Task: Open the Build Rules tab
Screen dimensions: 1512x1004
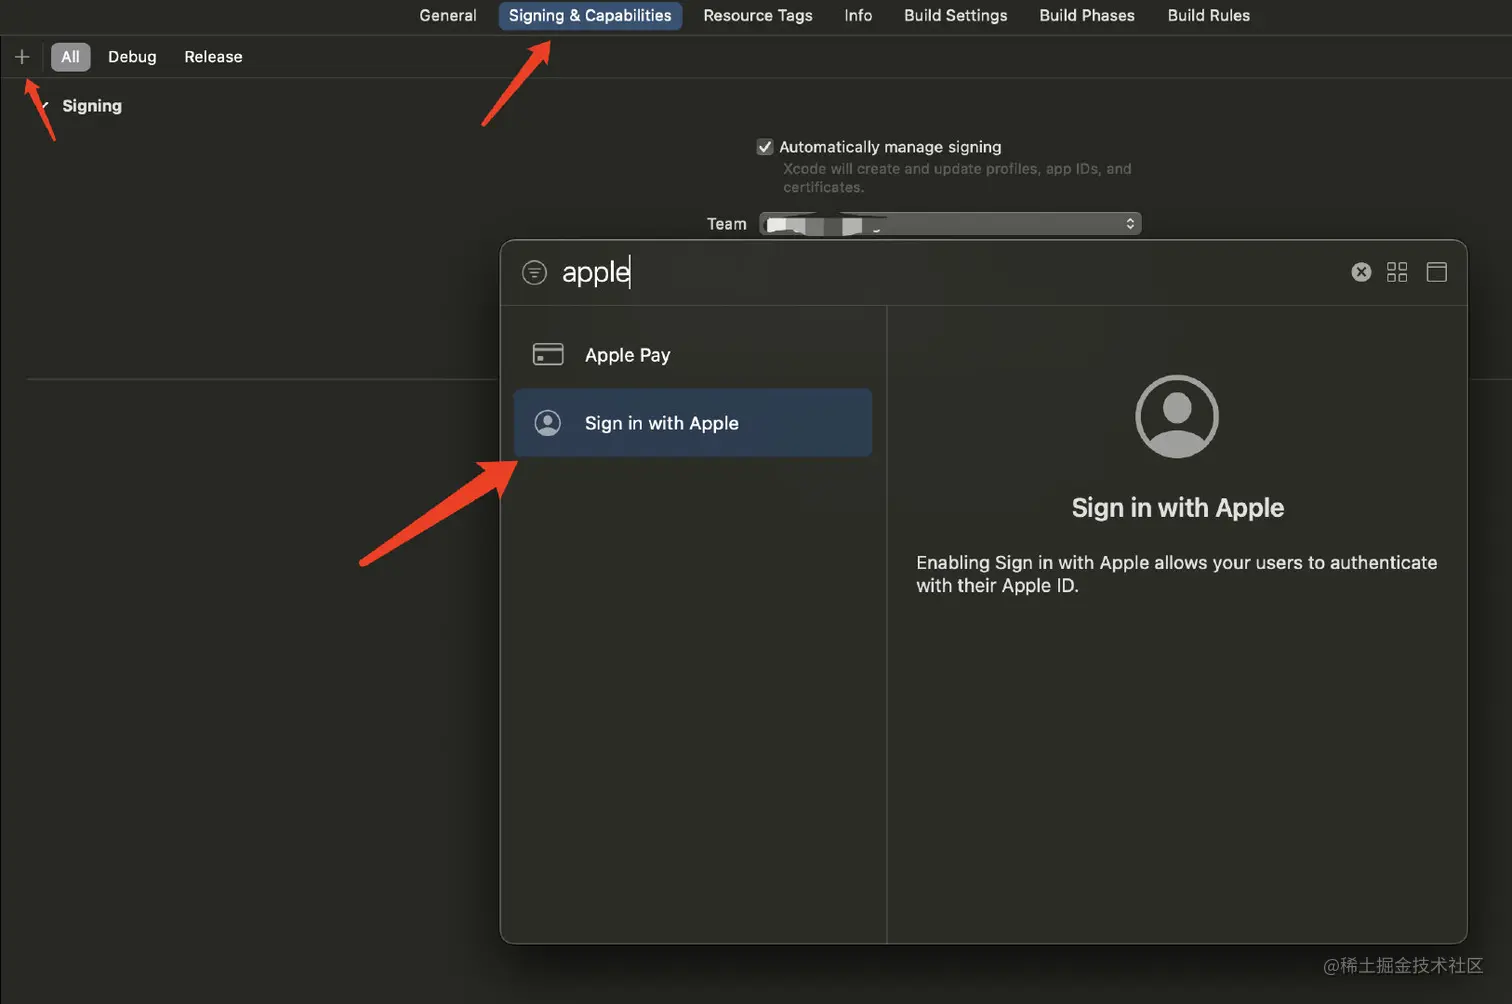Action: tap(1208, 15)
